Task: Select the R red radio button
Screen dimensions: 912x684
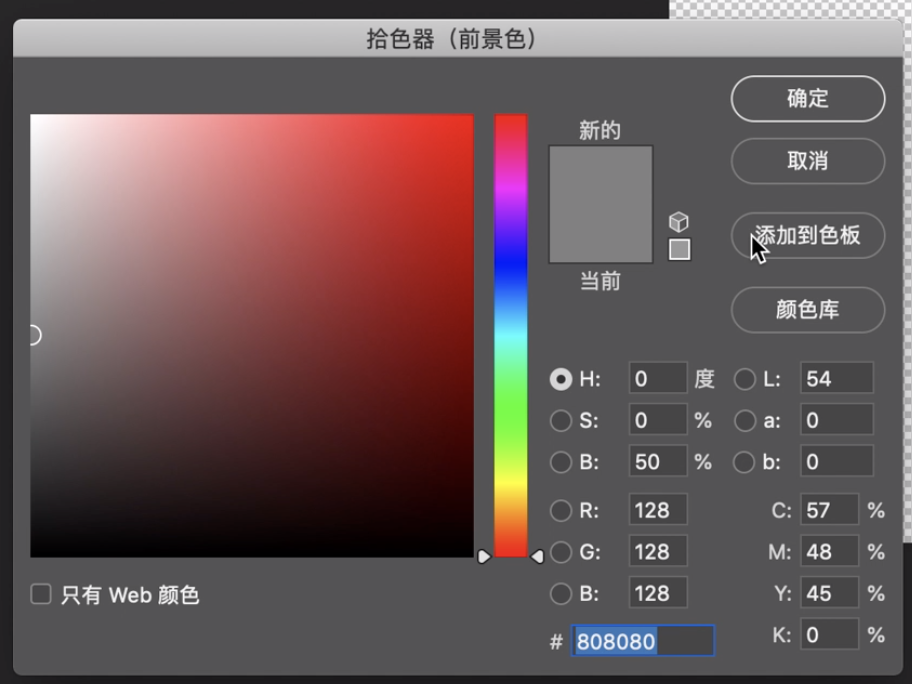Action: pos(561,511)
